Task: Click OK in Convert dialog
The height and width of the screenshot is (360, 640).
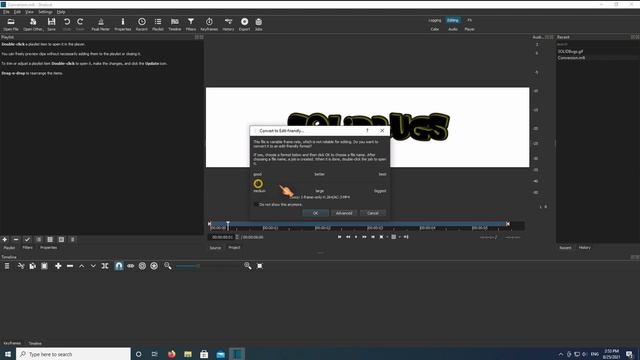Action: point(316,213)
